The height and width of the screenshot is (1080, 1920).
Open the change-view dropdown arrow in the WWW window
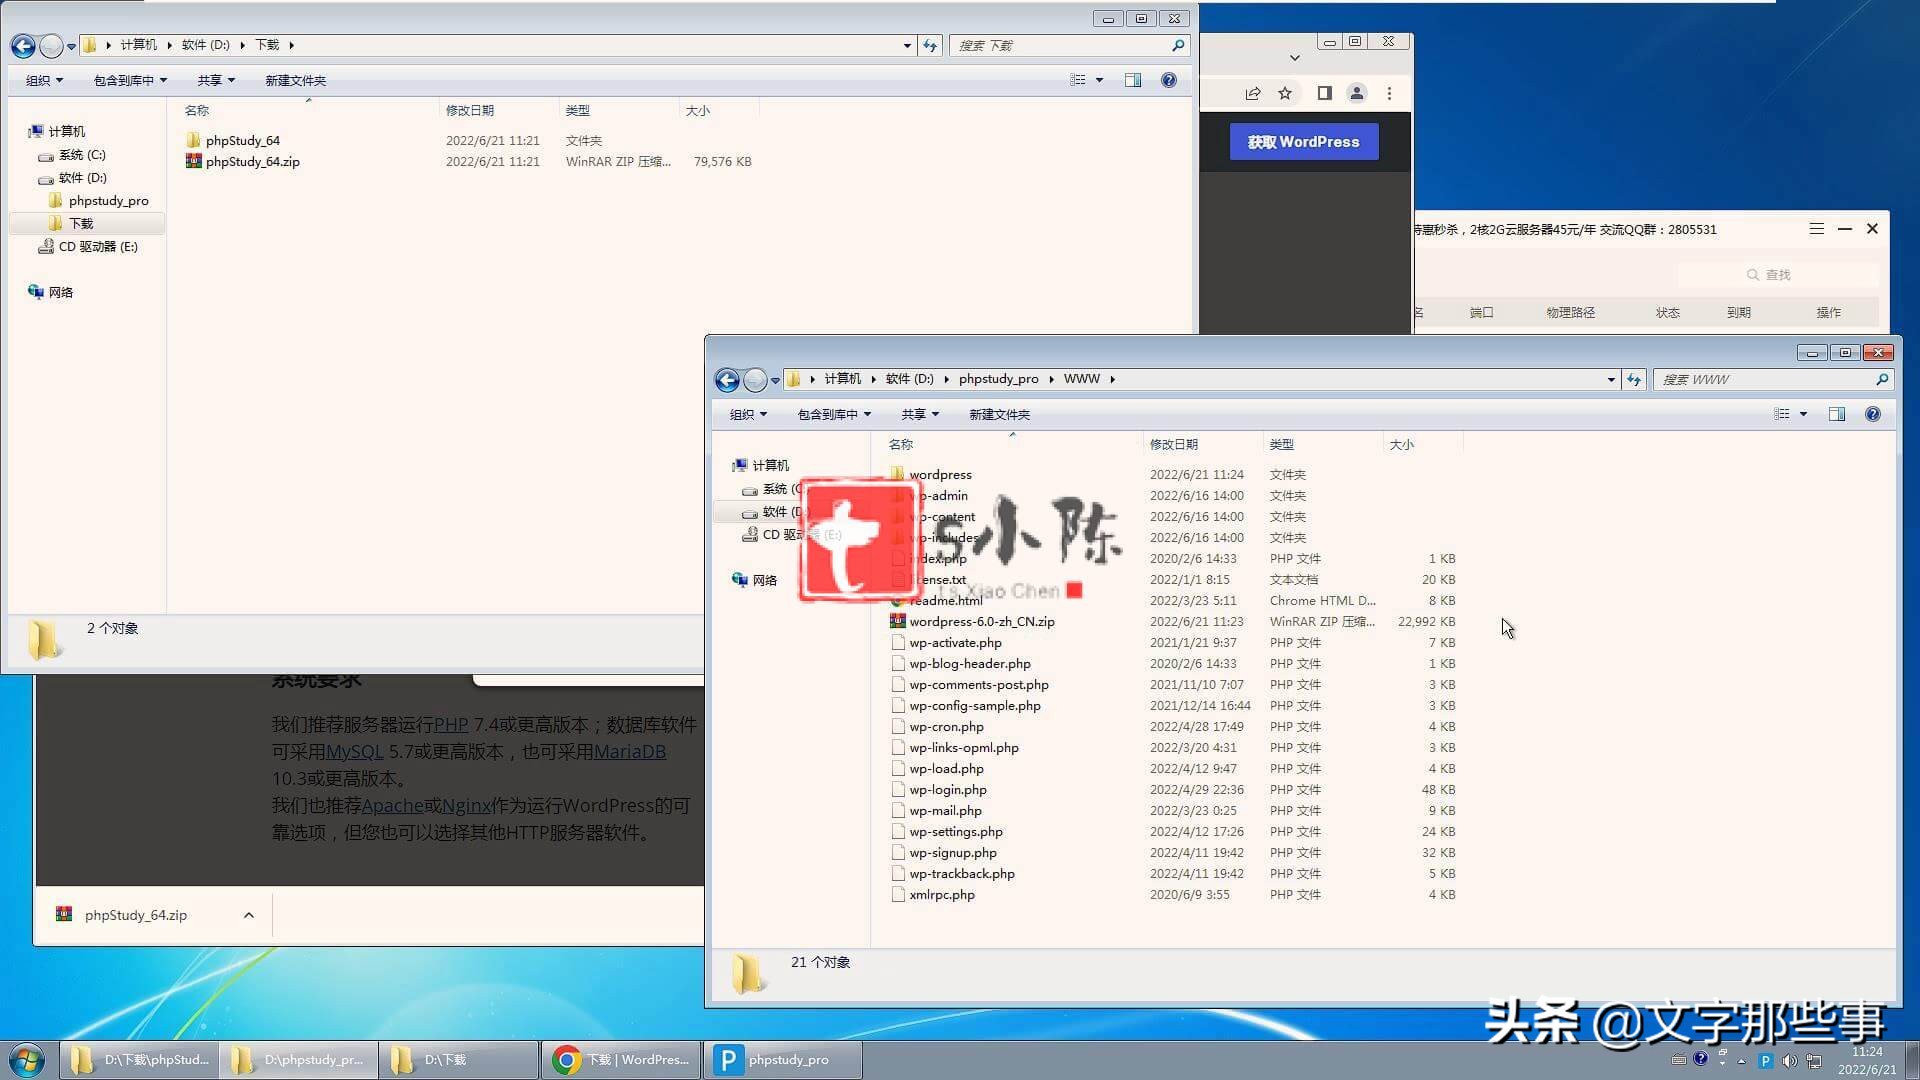(1803, 414)
